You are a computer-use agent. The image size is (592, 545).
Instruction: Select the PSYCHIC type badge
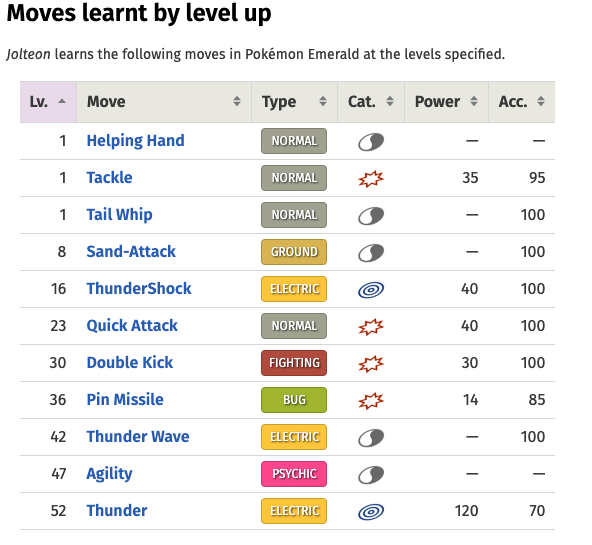coord(294,474)
